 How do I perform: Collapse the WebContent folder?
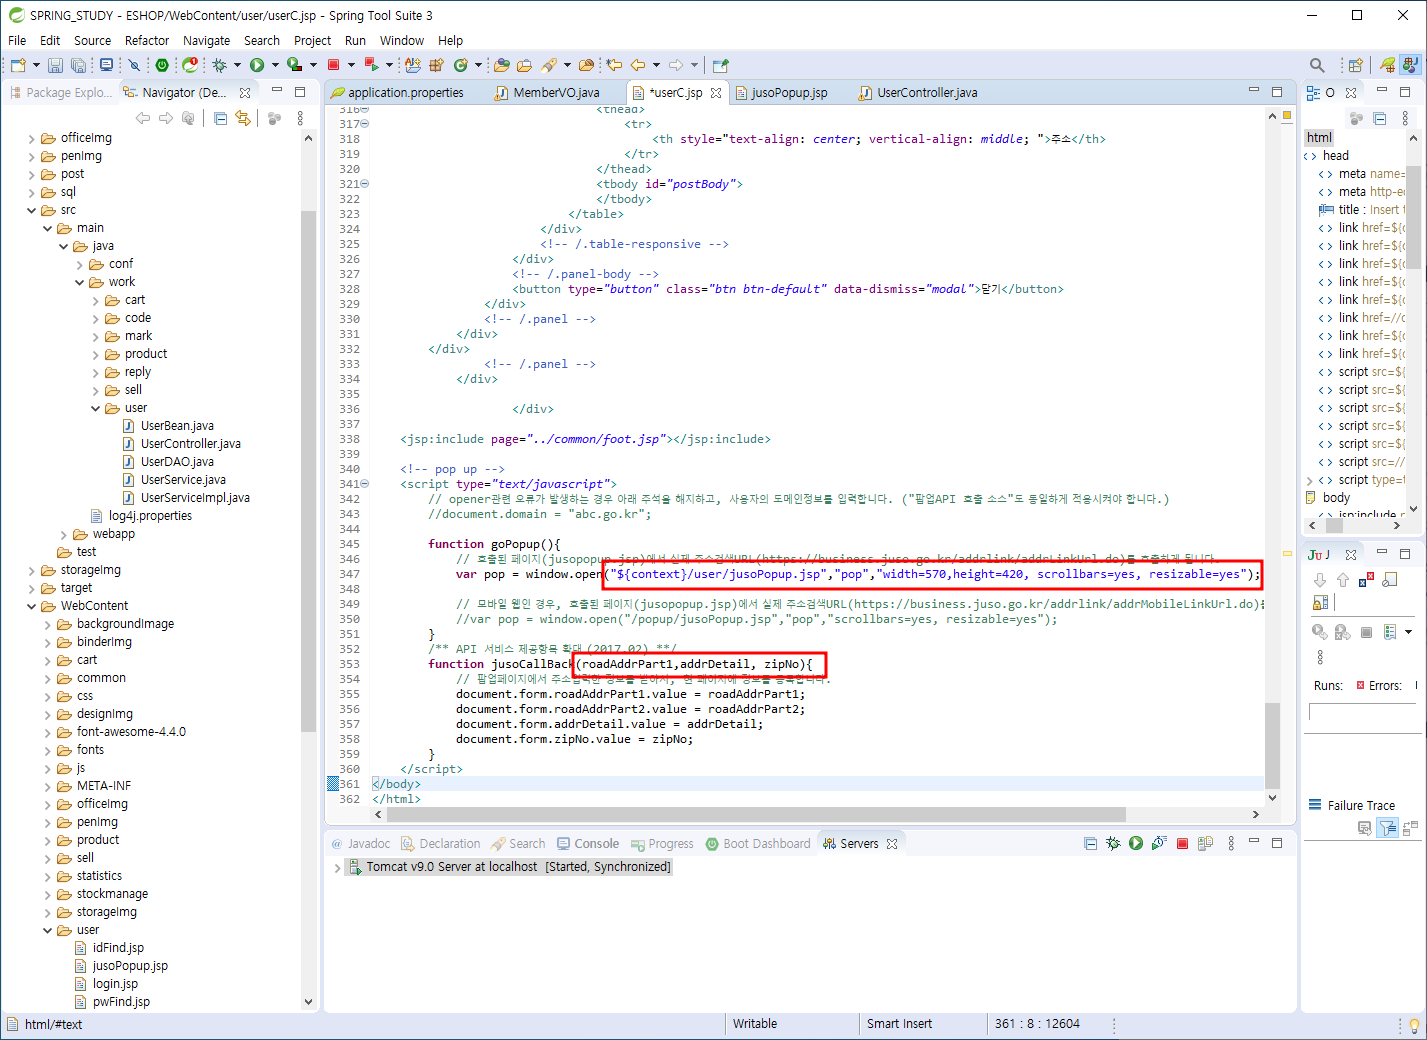tap(32, 606)
